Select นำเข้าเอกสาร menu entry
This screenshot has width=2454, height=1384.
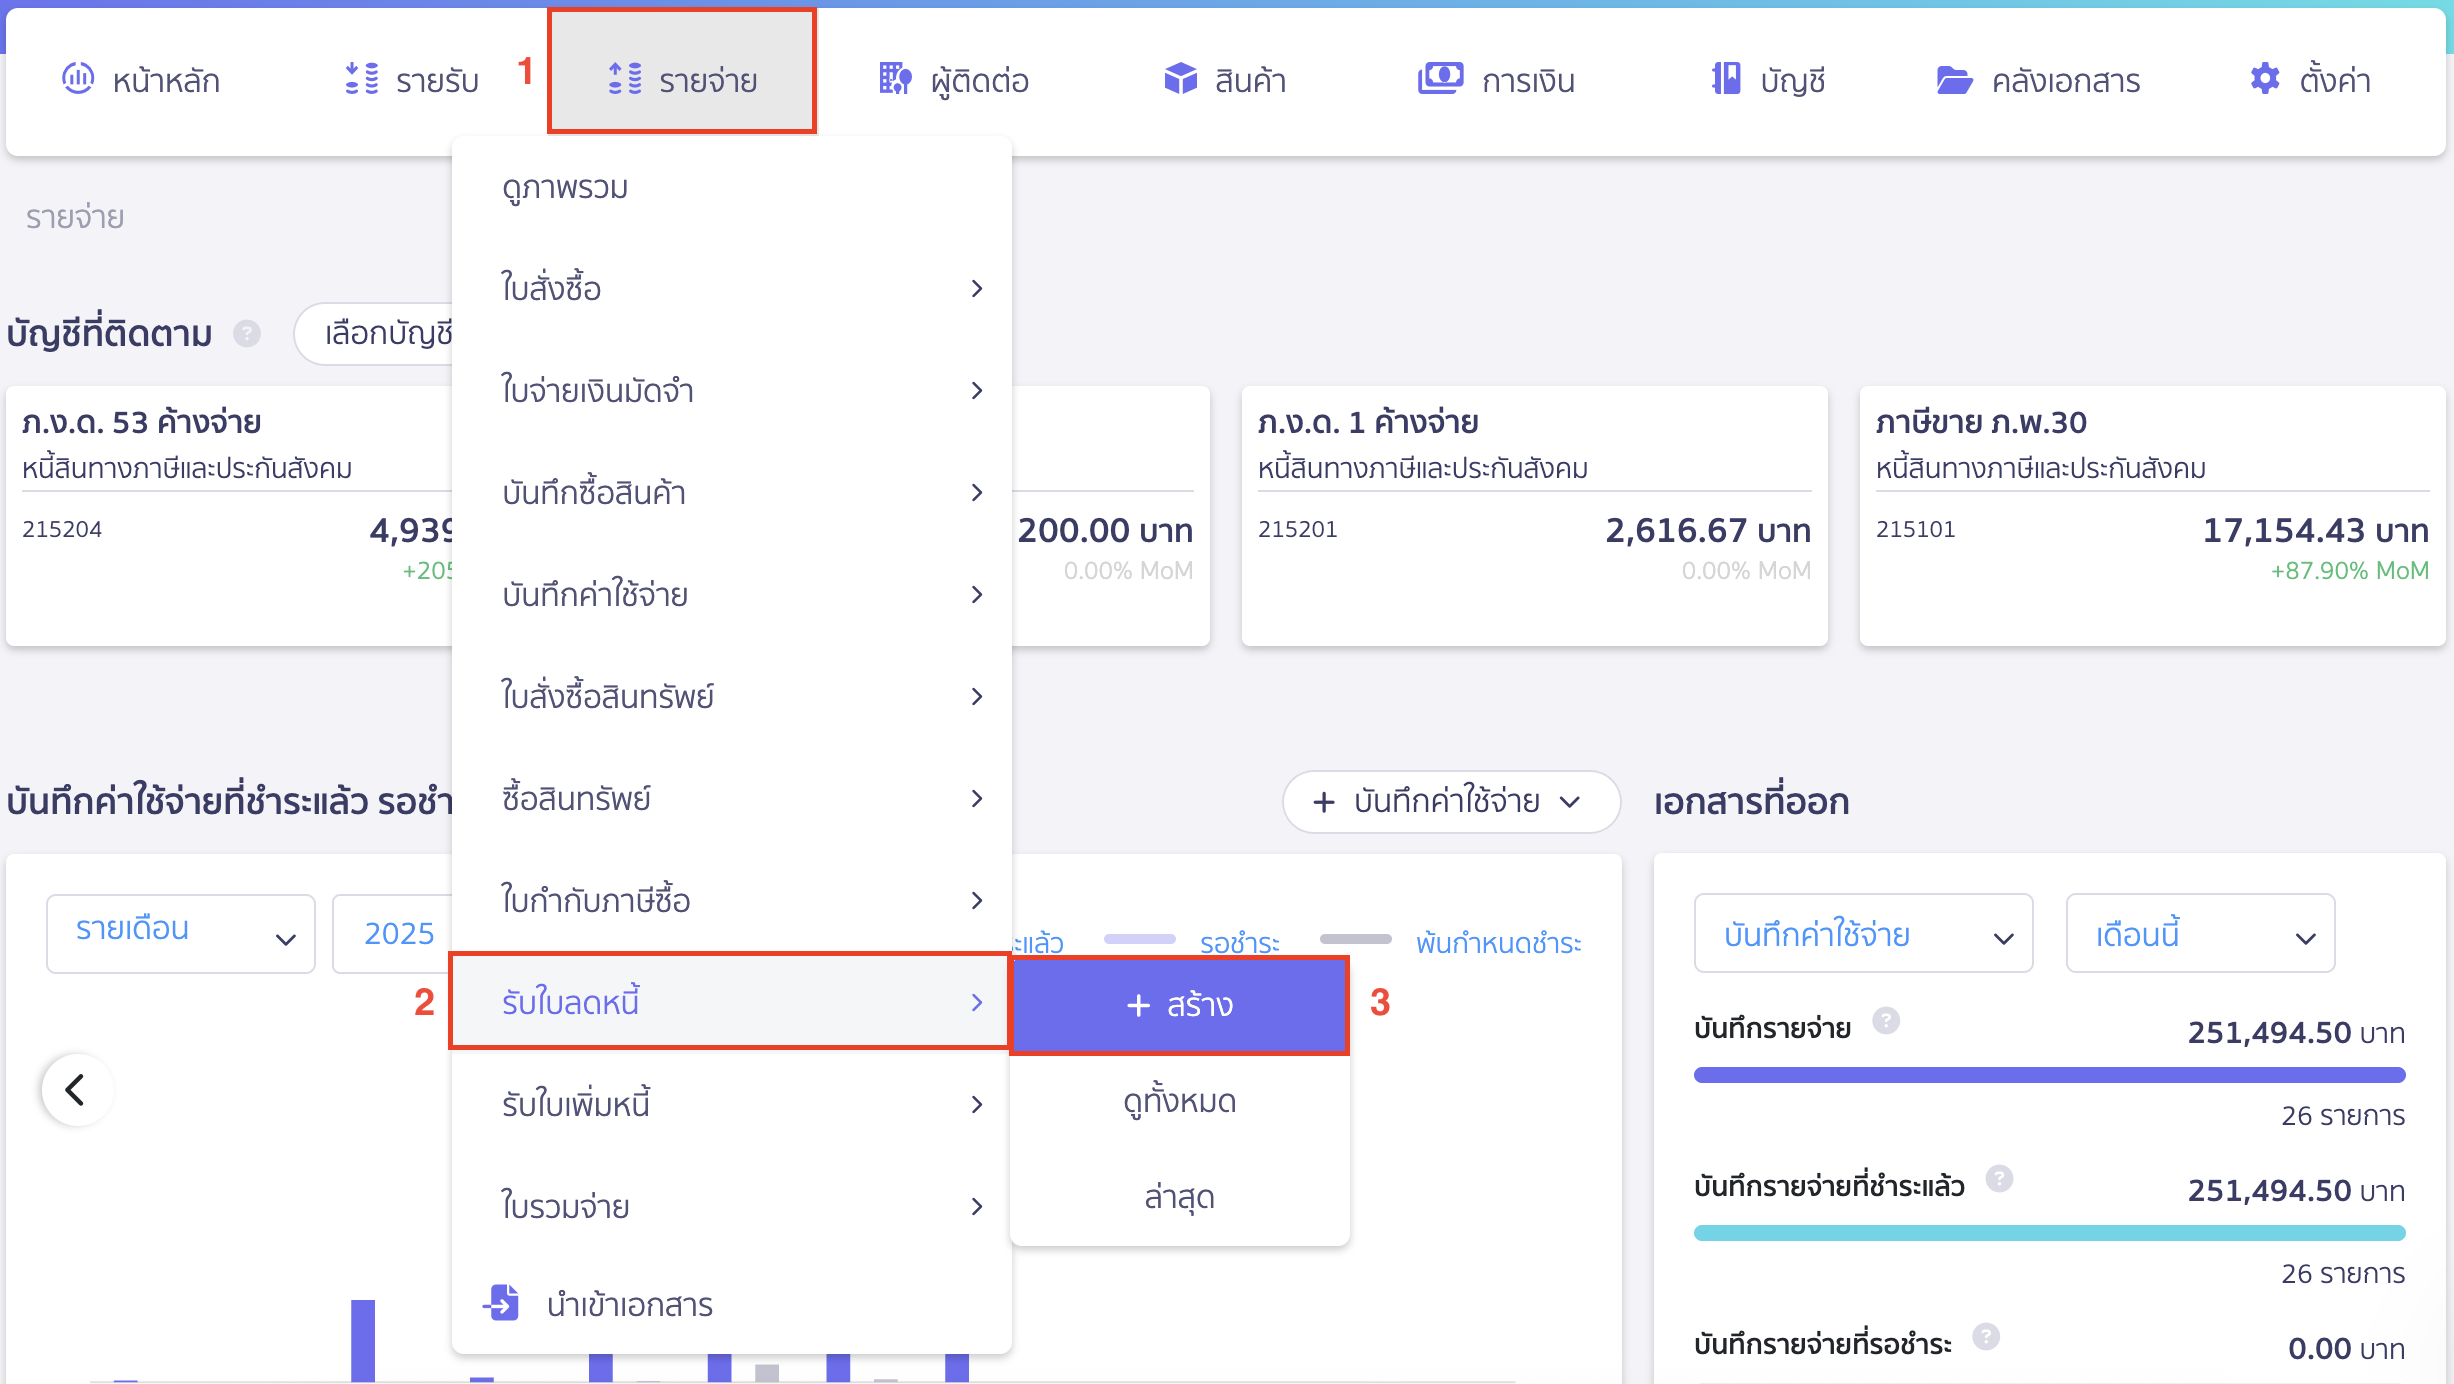(732, 1305)
